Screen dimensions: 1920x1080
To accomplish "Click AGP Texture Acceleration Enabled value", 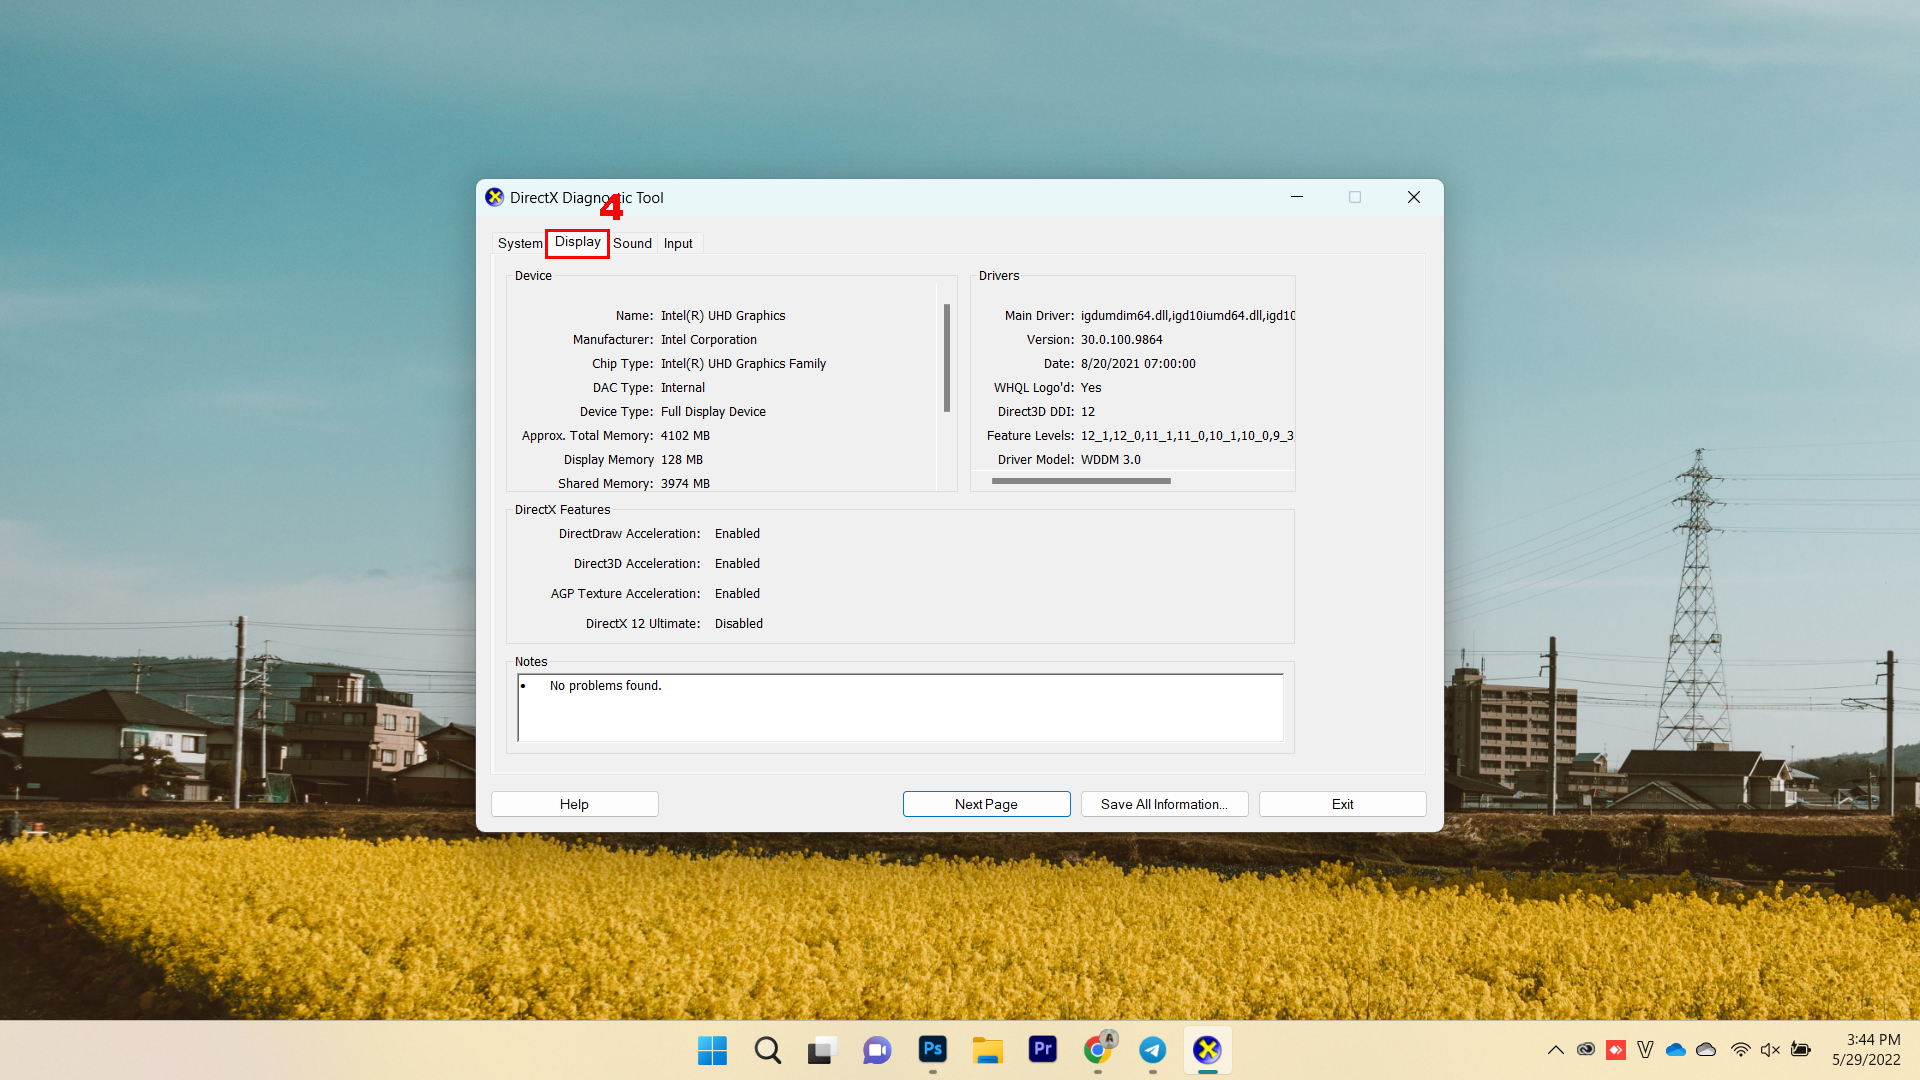I will pos(737,594).
